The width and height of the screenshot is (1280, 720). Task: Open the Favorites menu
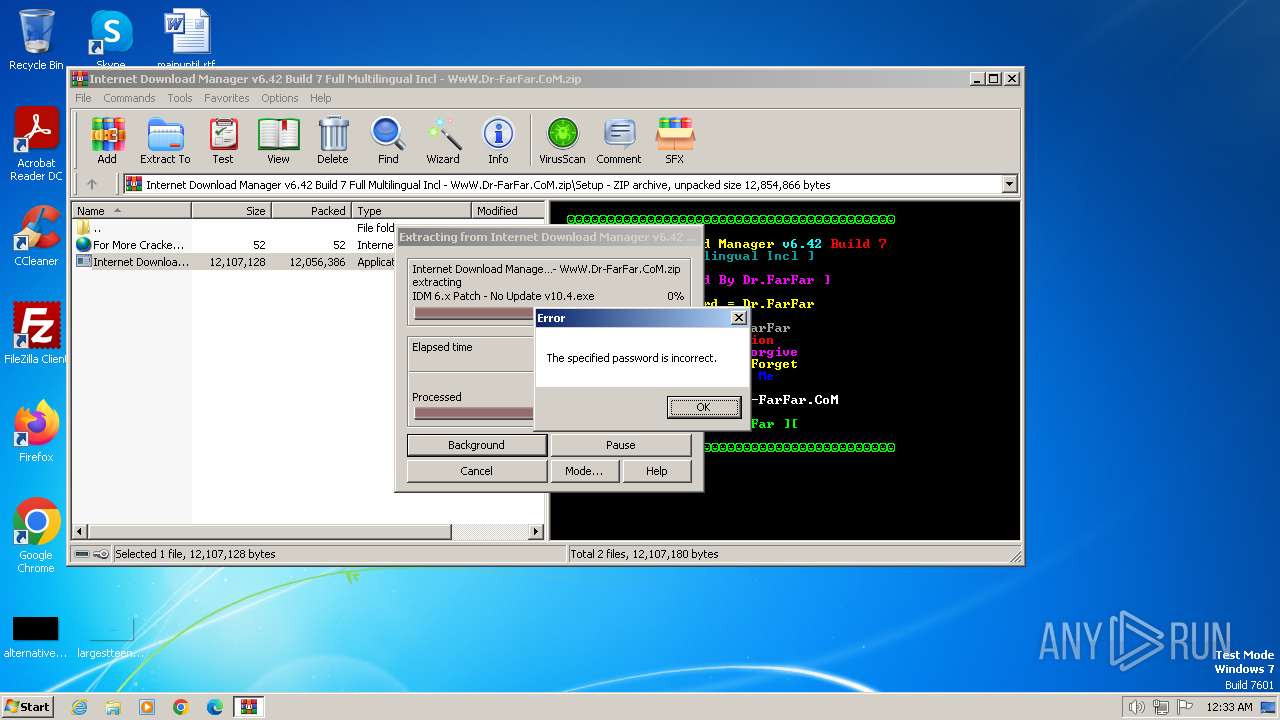227,98
